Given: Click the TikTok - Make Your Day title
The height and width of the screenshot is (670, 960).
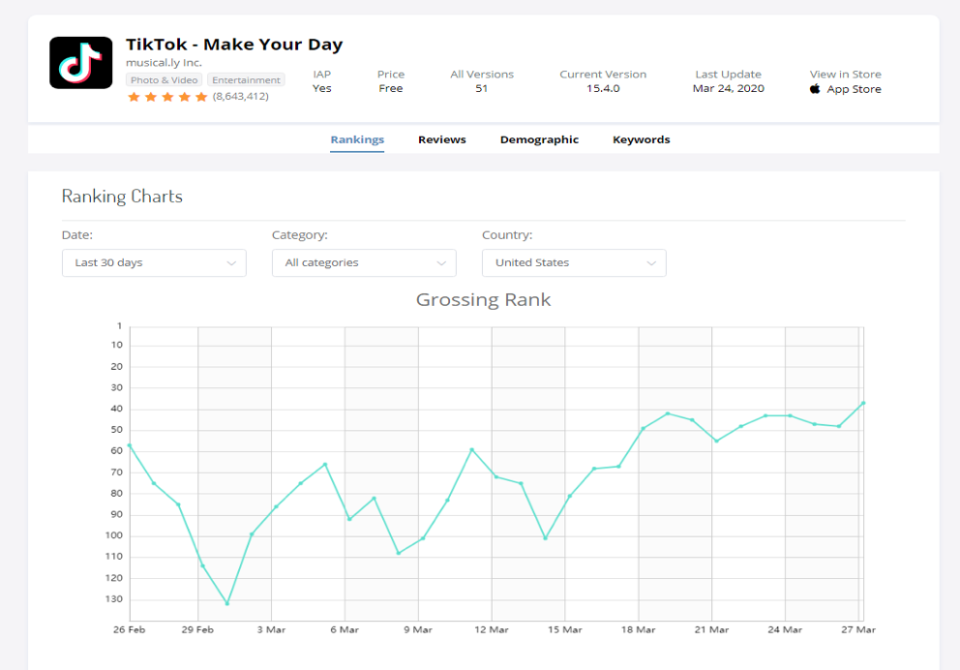Looking at the screenshot, I should [x=234, y=45].
